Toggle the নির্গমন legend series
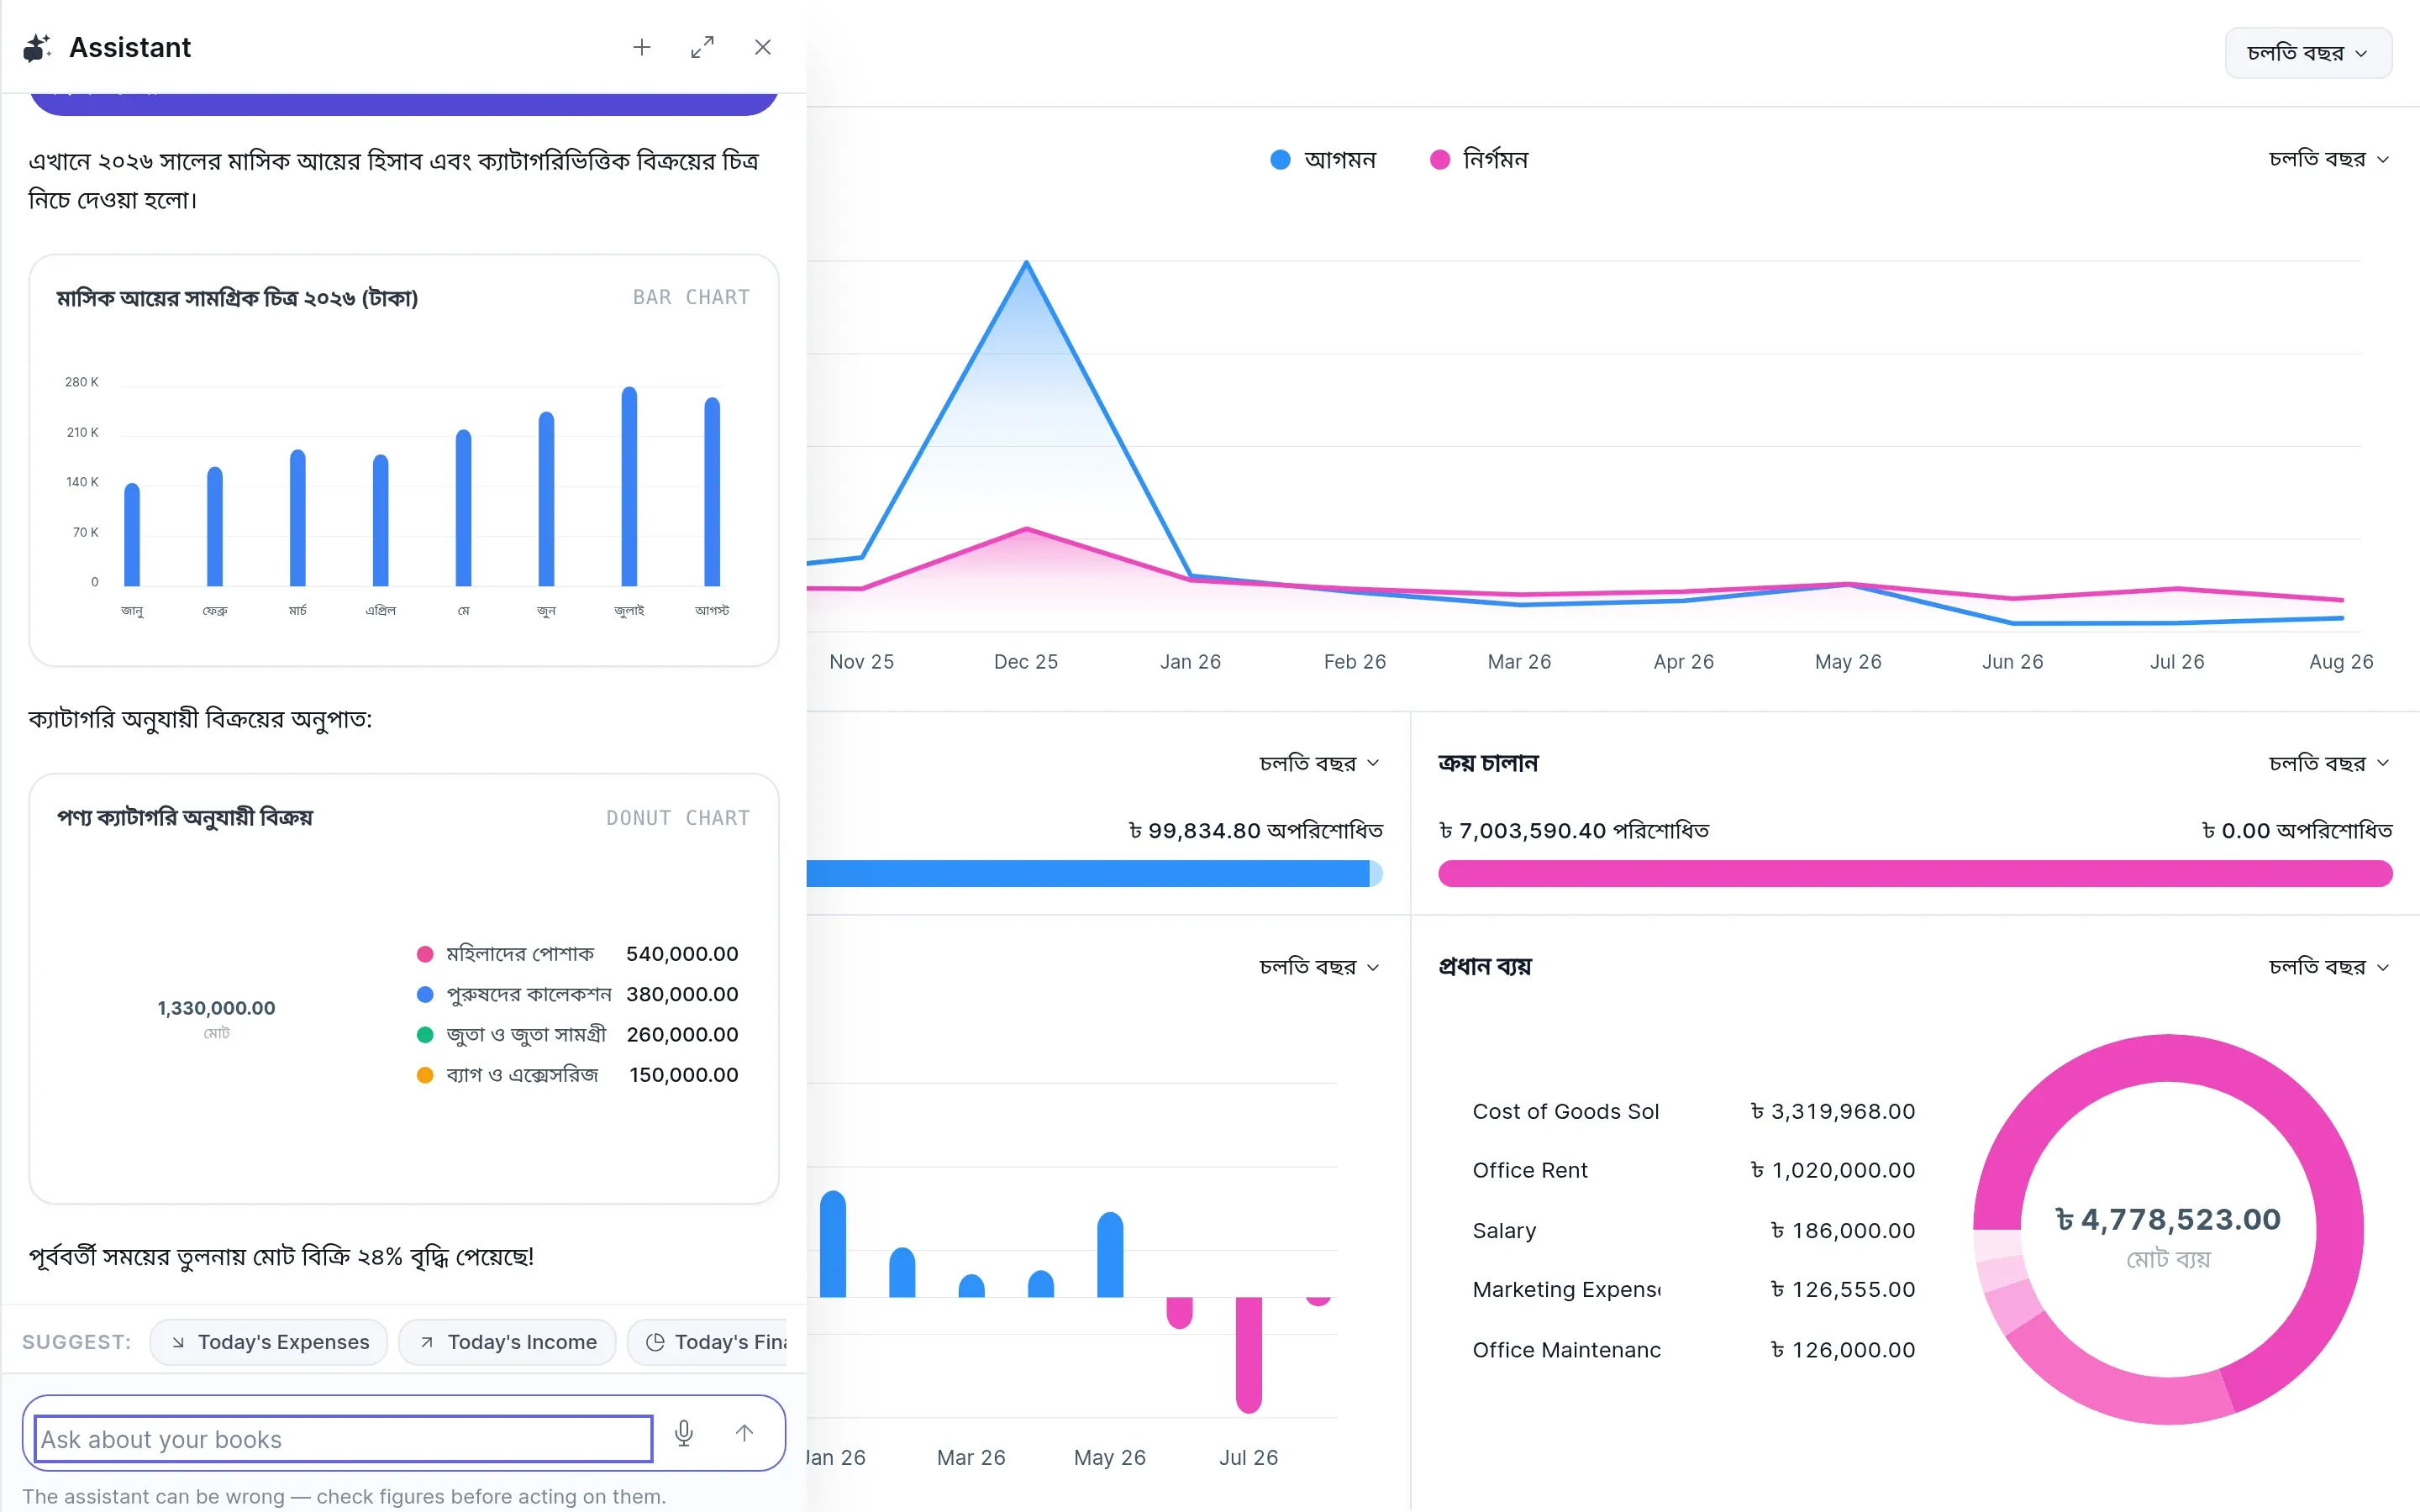The height and width of the screenshot is (1512, 2420). [1479, 160]
